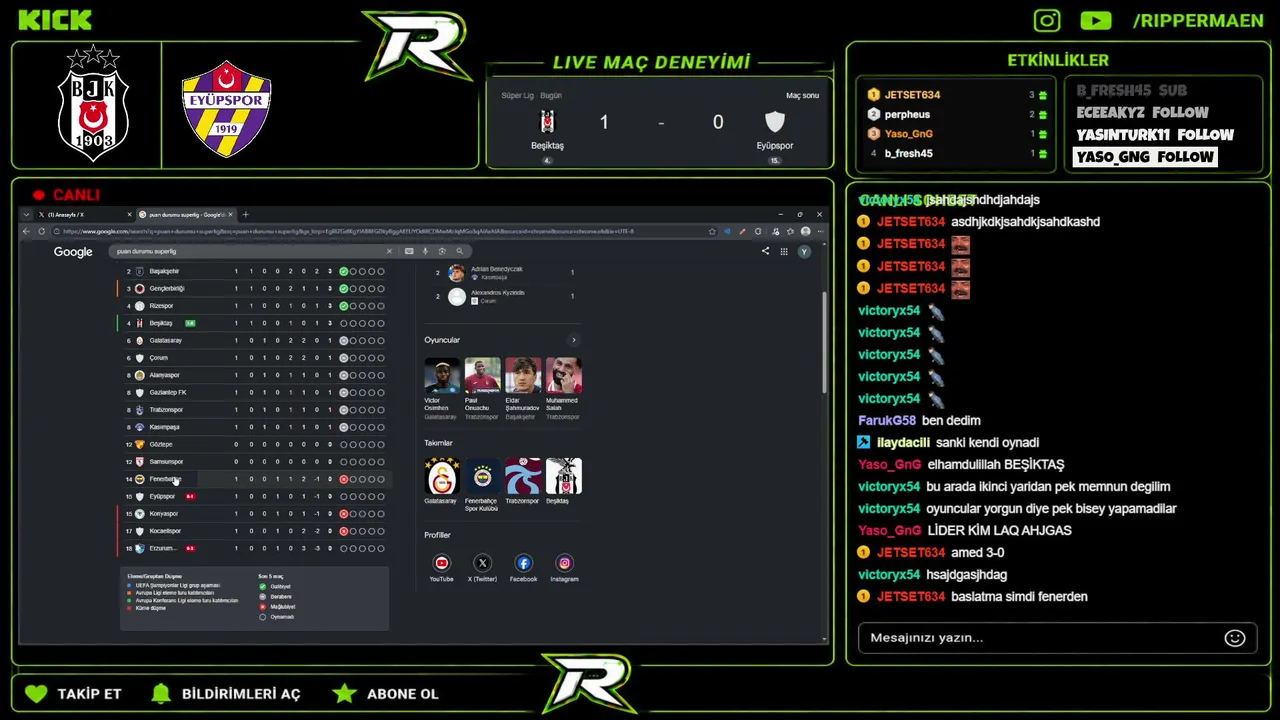
Task: Open the Trabzonspor team card under Takımlar
Action: click(x=523, y=482)
